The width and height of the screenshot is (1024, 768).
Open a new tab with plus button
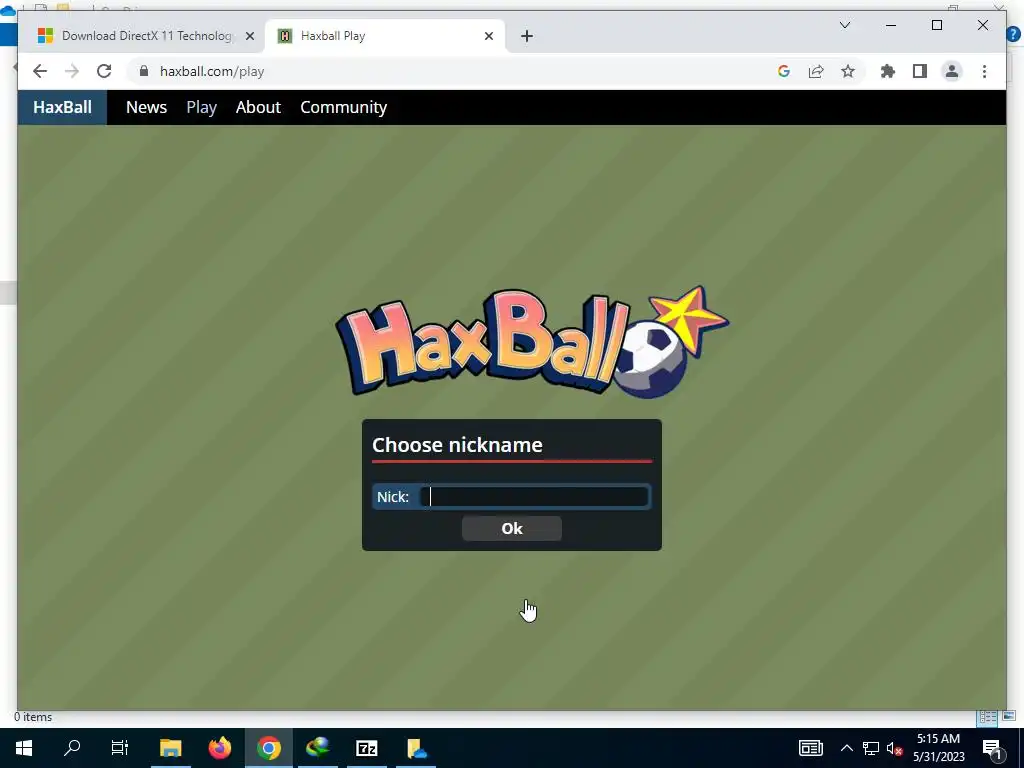point(527,36)
